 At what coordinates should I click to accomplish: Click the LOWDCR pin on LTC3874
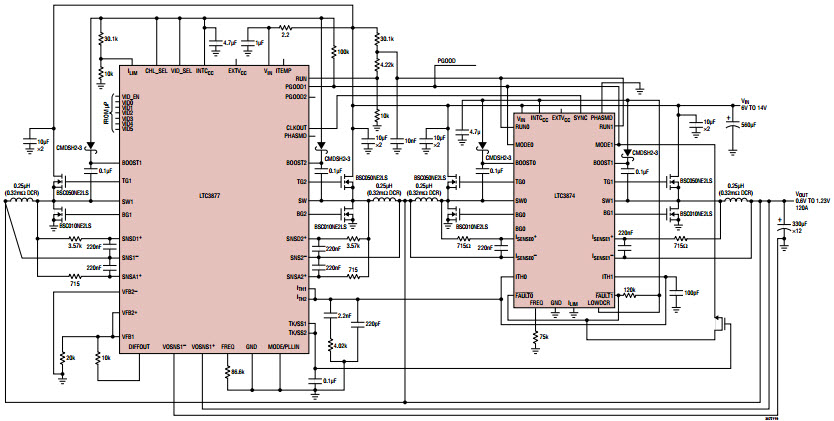tap(600, 301)
